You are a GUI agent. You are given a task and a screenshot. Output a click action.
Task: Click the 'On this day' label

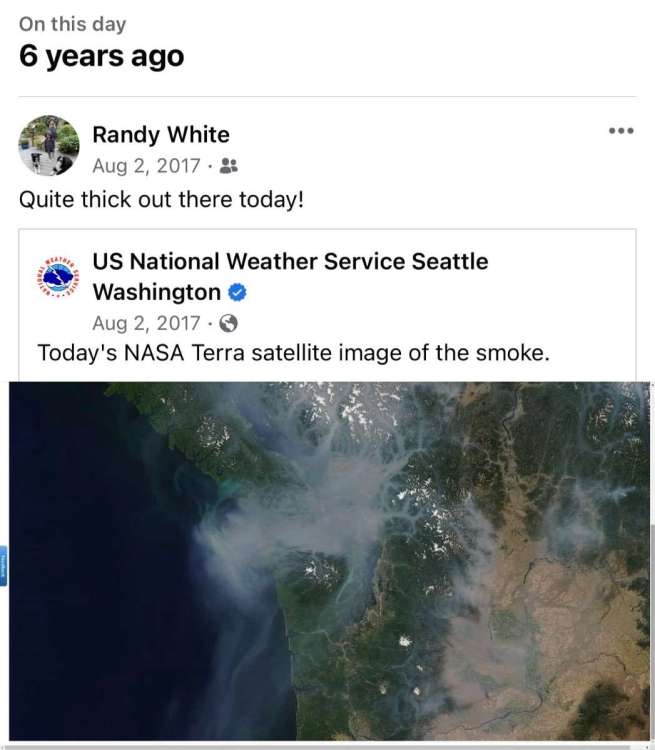pos(72,24)
